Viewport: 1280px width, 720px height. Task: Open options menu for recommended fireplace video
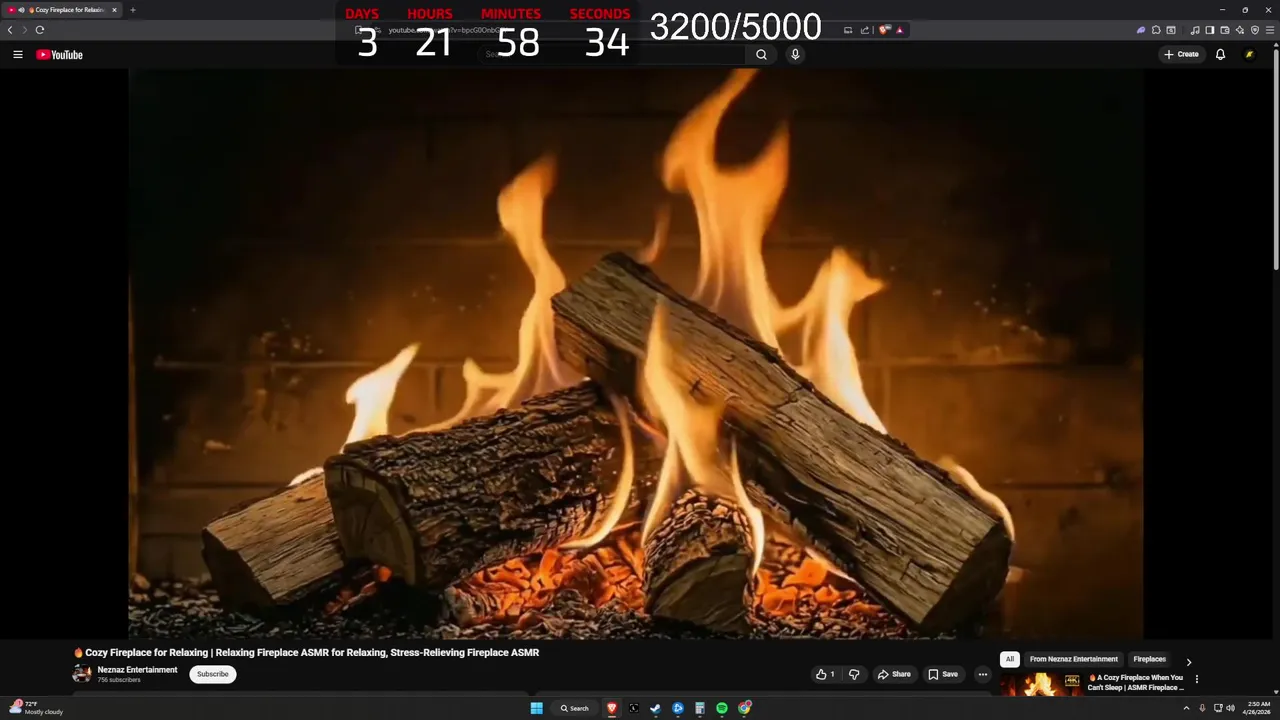click(x=1197, y=679)
